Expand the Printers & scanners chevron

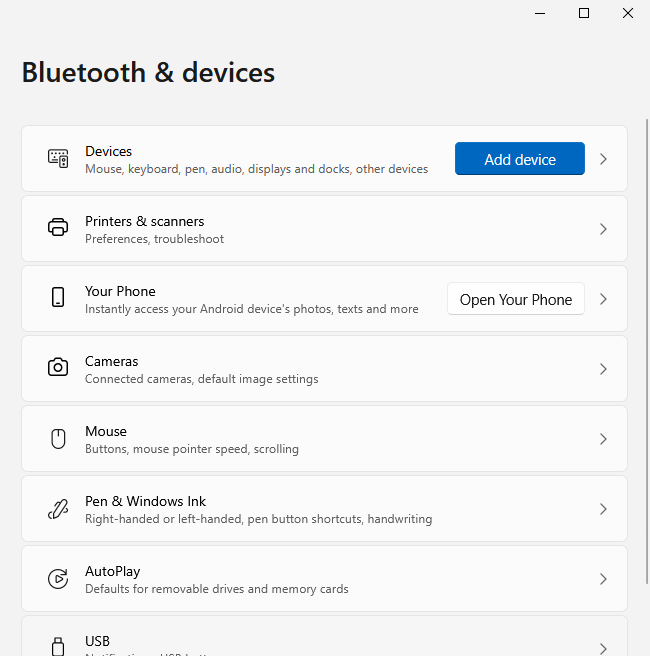603,229
